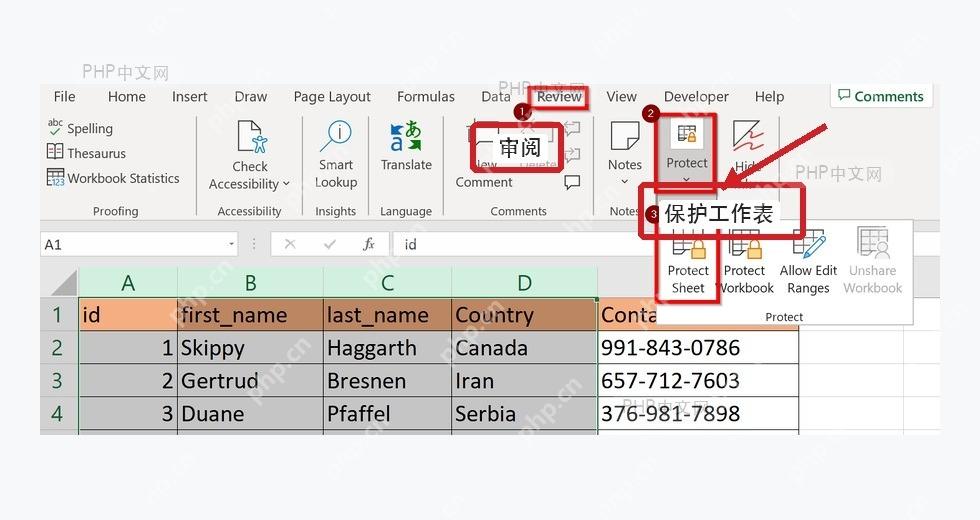Image resolution: width=980 pixels, height=520 pixels.
Task: Open the Help tab
Action: click(769, 97)
